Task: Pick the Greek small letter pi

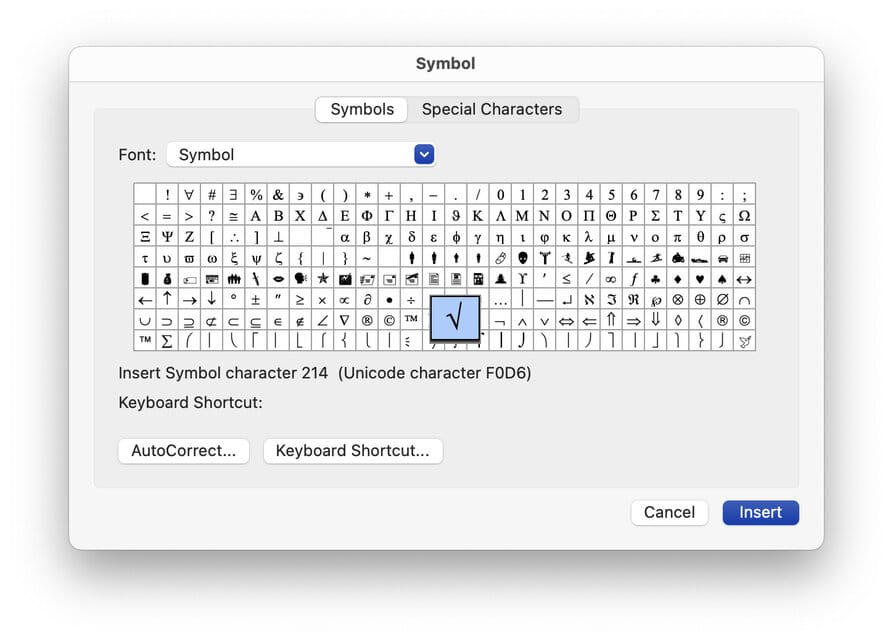Action: (677, 237)
